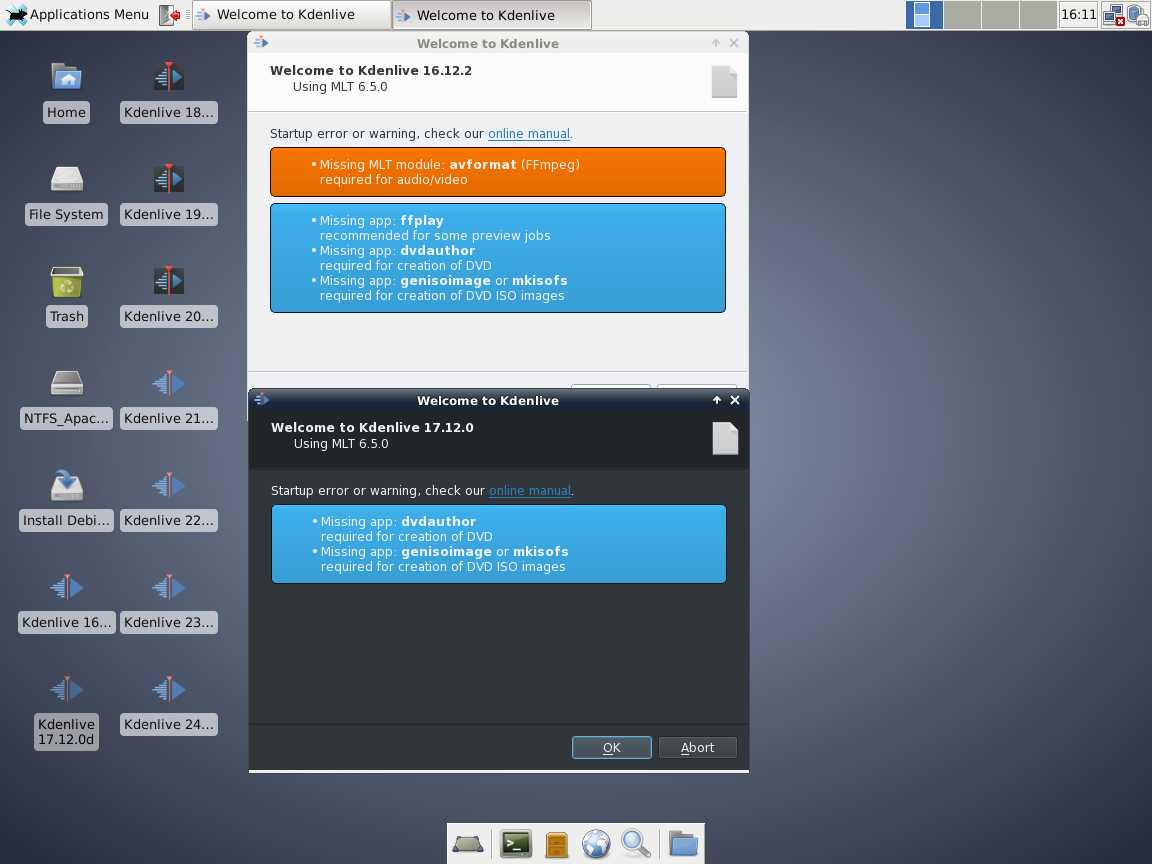
Task: Click genisoimage message in 17.12.0 dialog
Action: click(x=443, y=559)
